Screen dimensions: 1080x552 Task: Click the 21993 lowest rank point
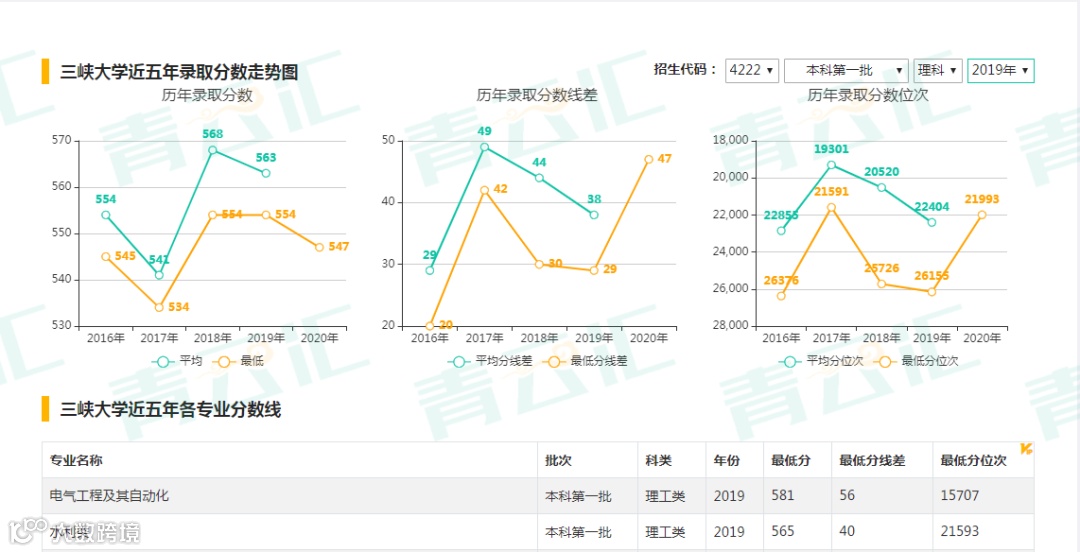click(x=982, y=215)
